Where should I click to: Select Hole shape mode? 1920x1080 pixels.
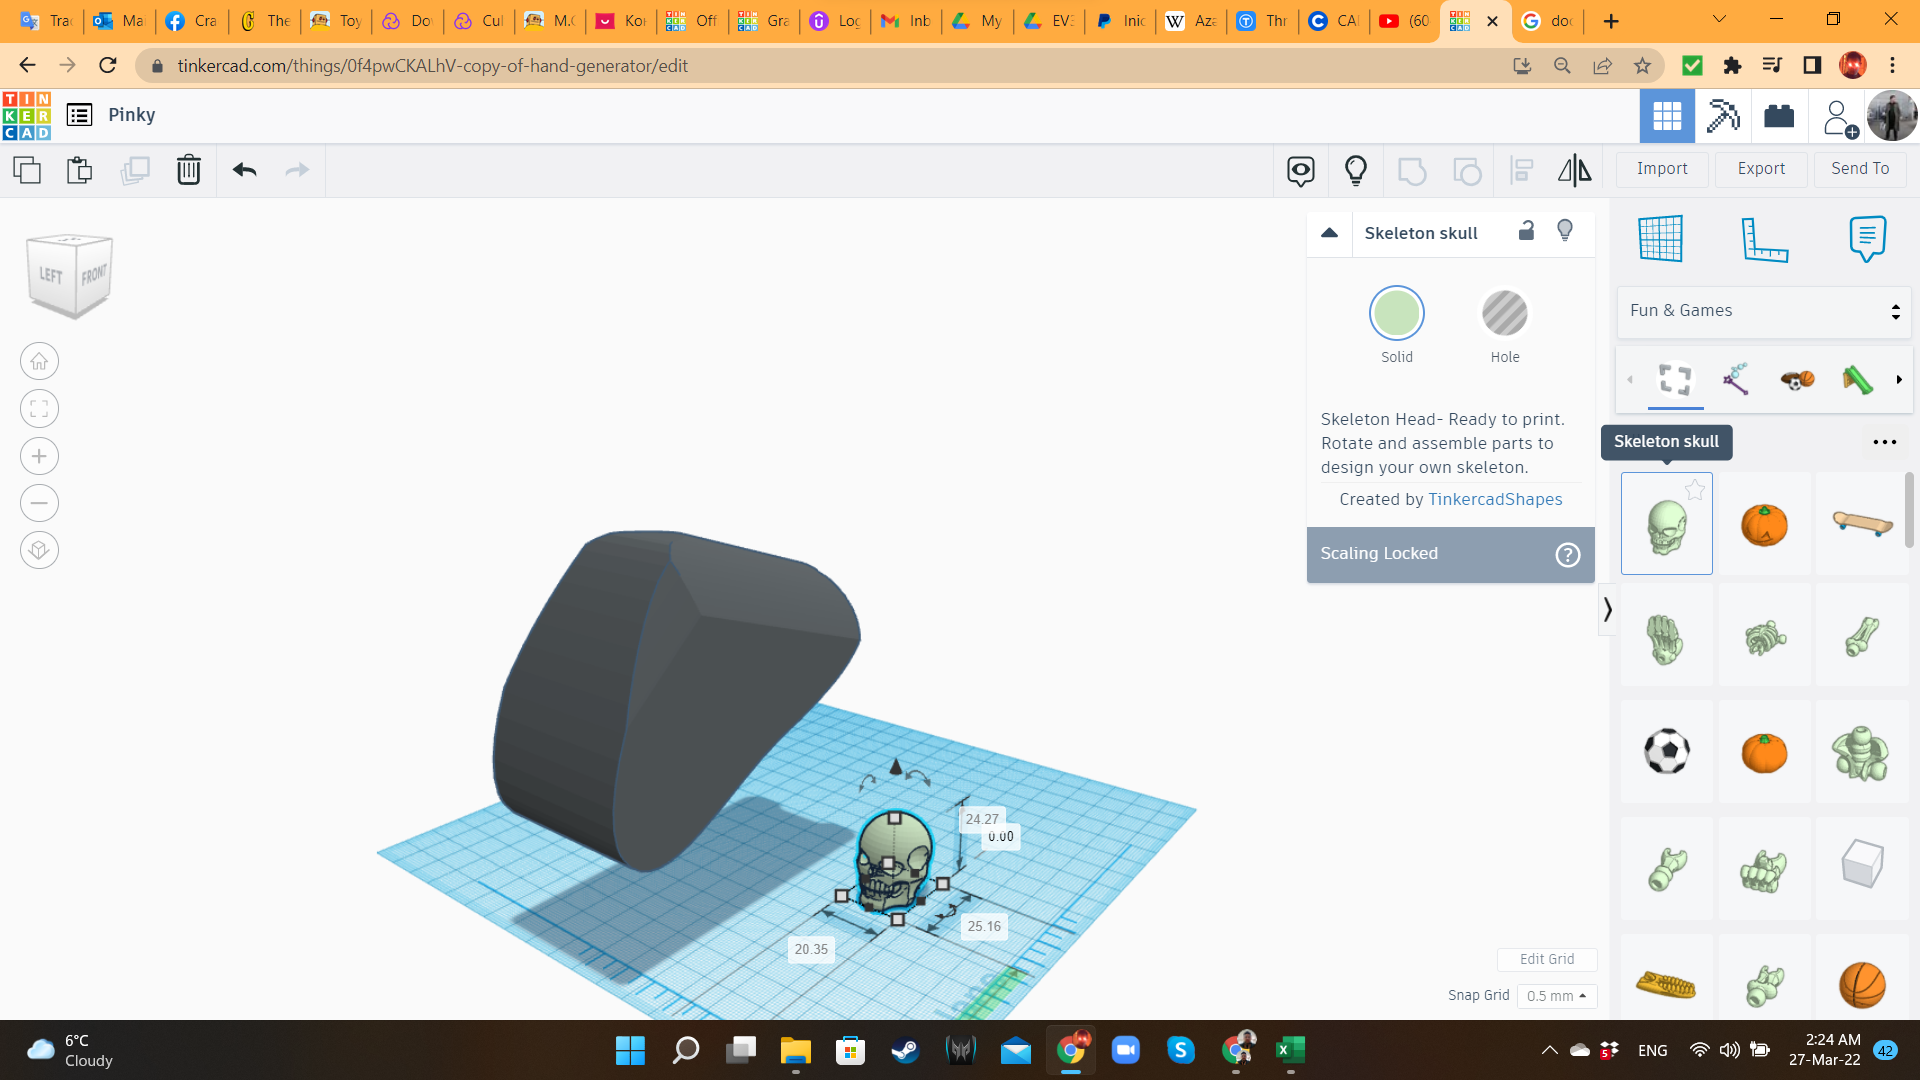(x=1504, y=314)
